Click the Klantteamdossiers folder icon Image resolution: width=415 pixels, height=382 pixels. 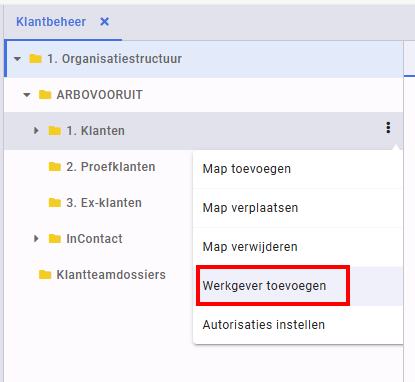point(45,275)
